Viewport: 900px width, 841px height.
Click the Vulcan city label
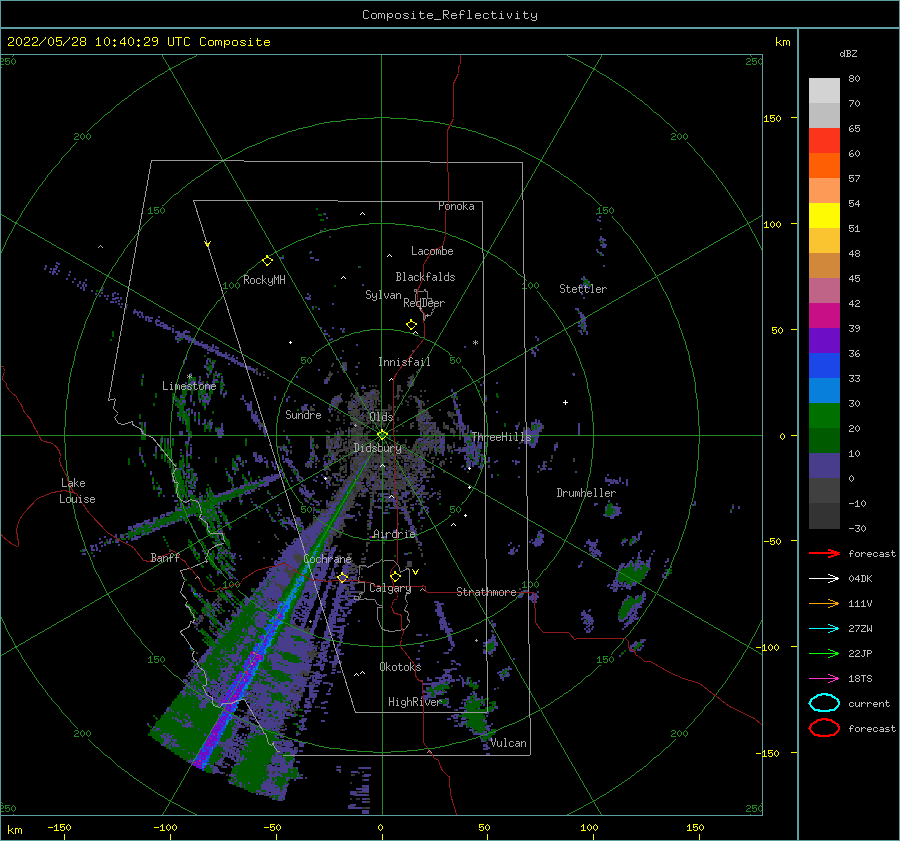(x=509, y=743)
